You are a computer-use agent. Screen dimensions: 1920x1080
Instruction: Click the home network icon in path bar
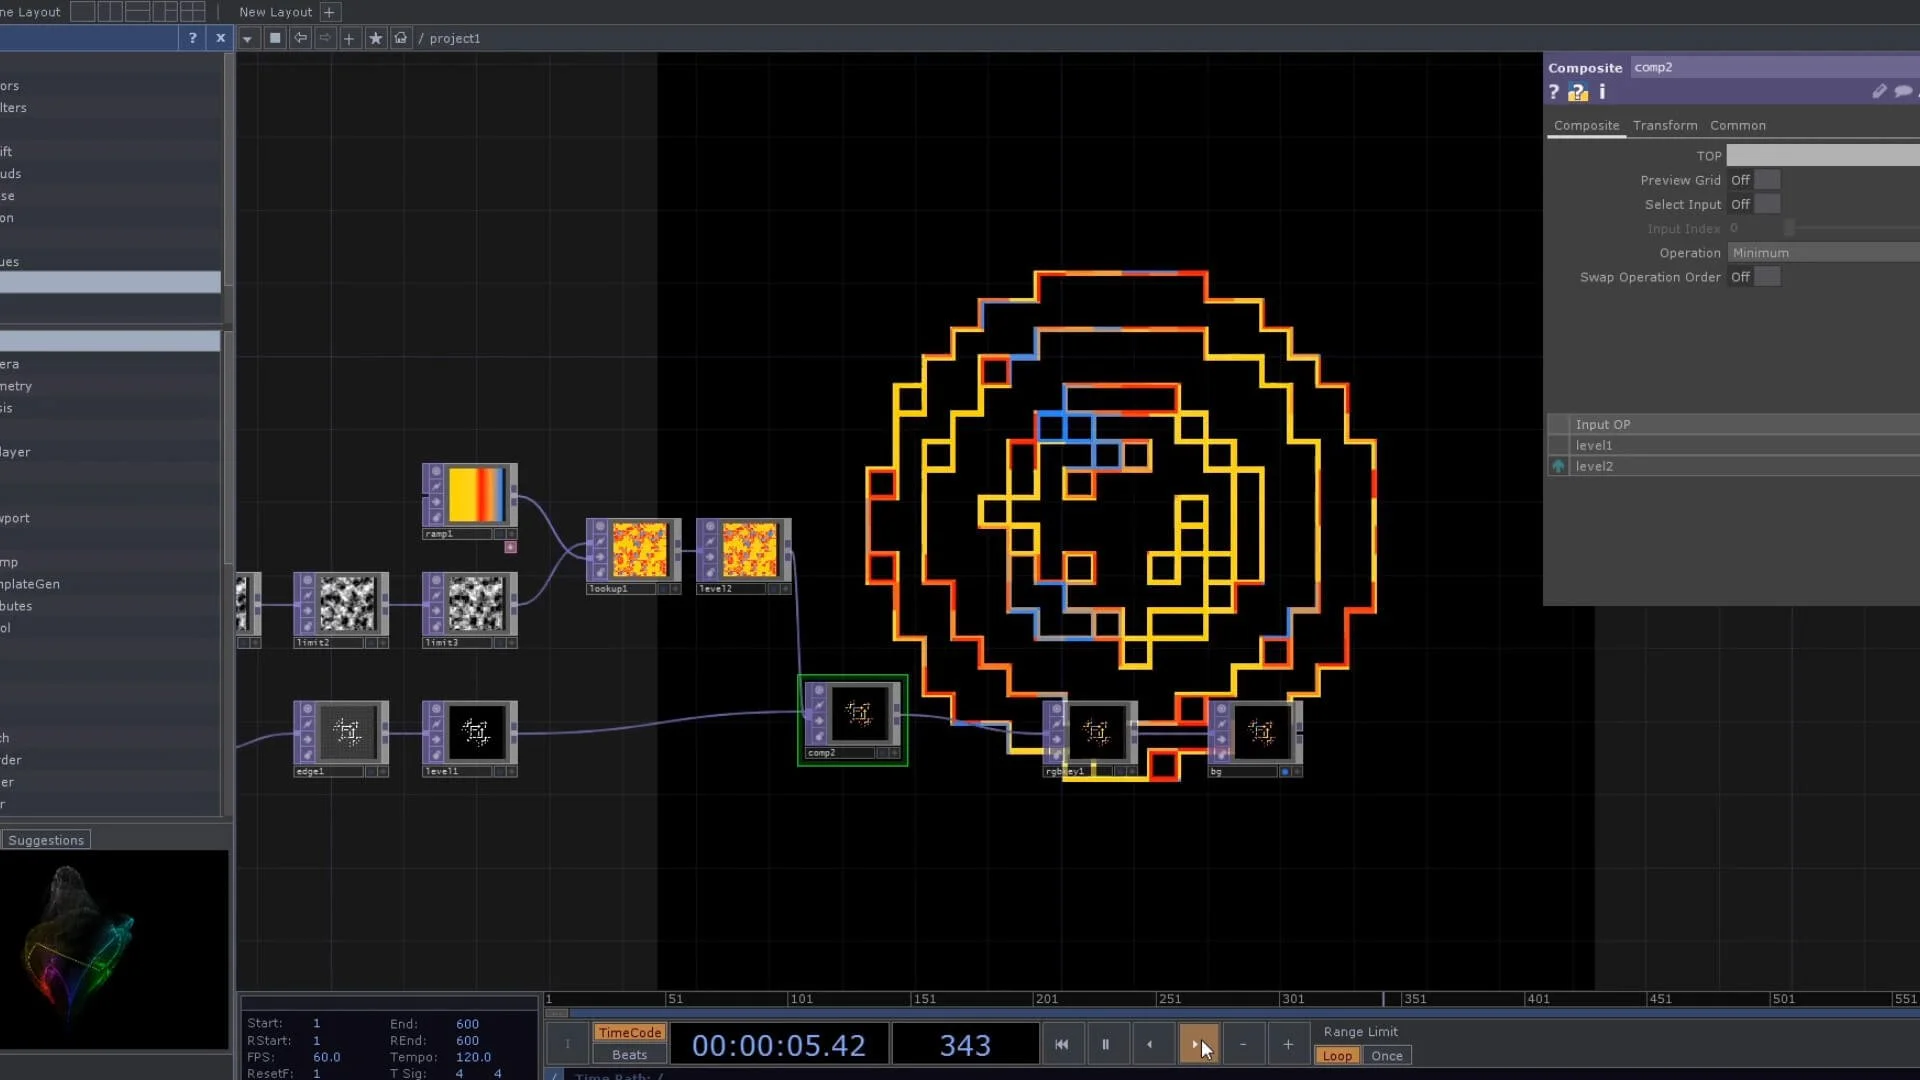(400, 38)
